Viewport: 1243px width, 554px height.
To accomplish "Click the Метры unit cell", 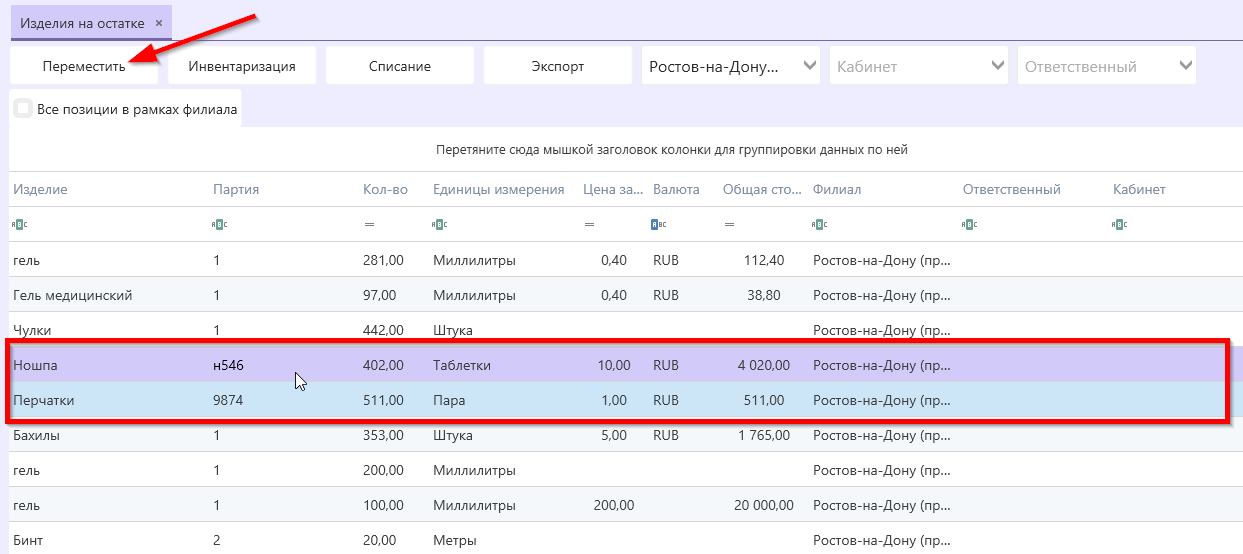I will [x=454, y=540].
